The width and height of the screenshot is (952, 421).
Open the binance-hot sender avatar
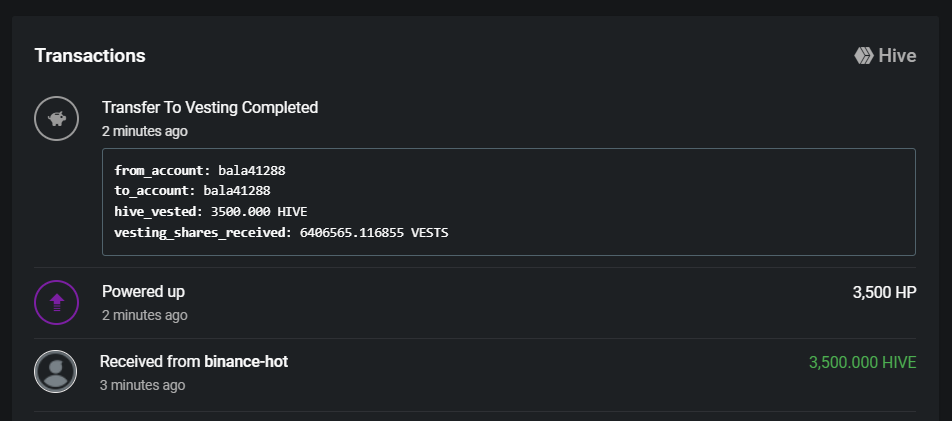click(56, 371)
